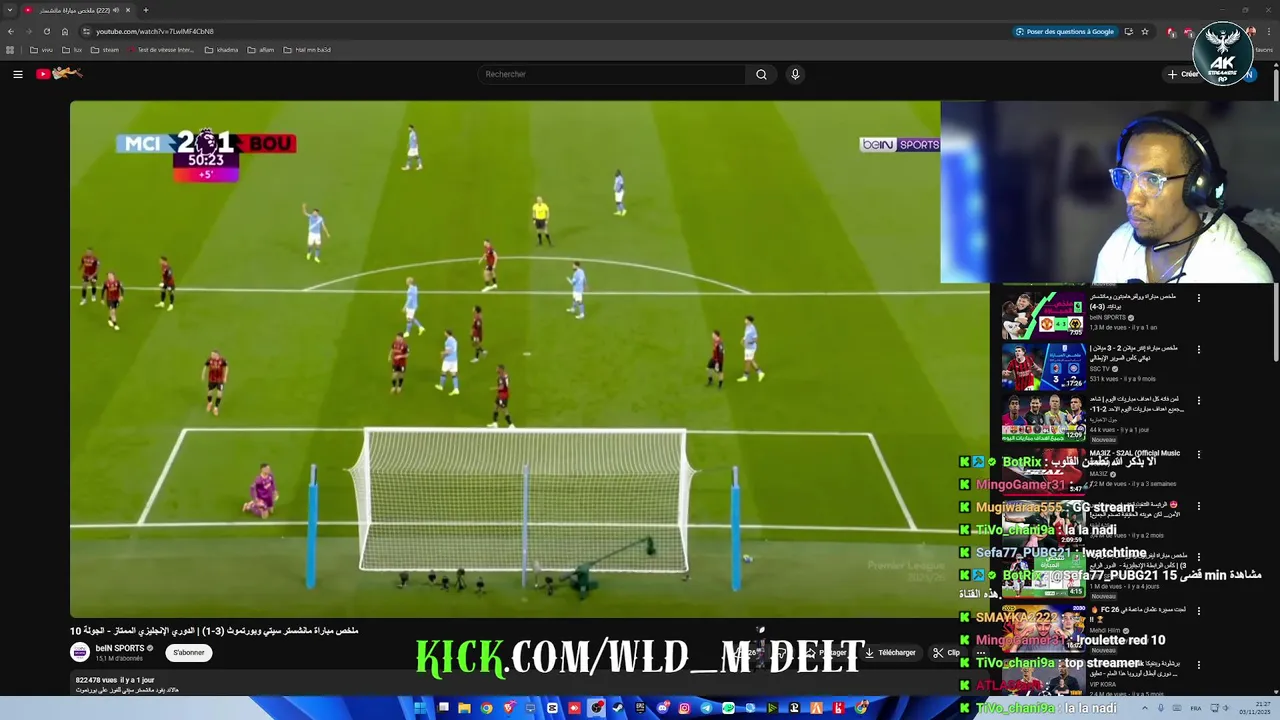
Task: Go back with browser back arrow
Action: tap(11, 31)
